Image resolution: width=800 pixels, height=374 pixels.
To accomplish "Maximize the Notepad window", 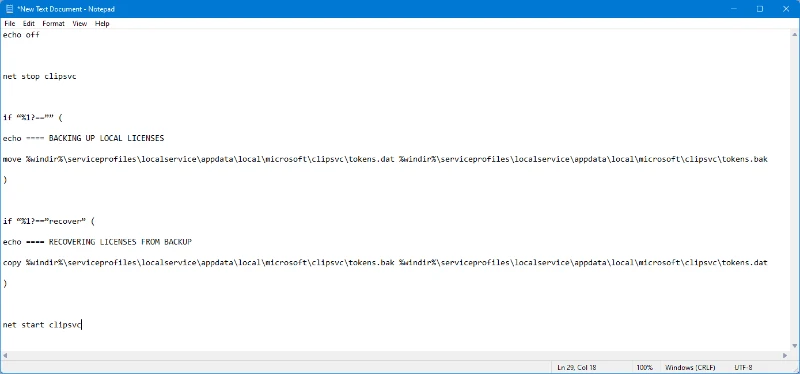I will (x=760, y=9).
